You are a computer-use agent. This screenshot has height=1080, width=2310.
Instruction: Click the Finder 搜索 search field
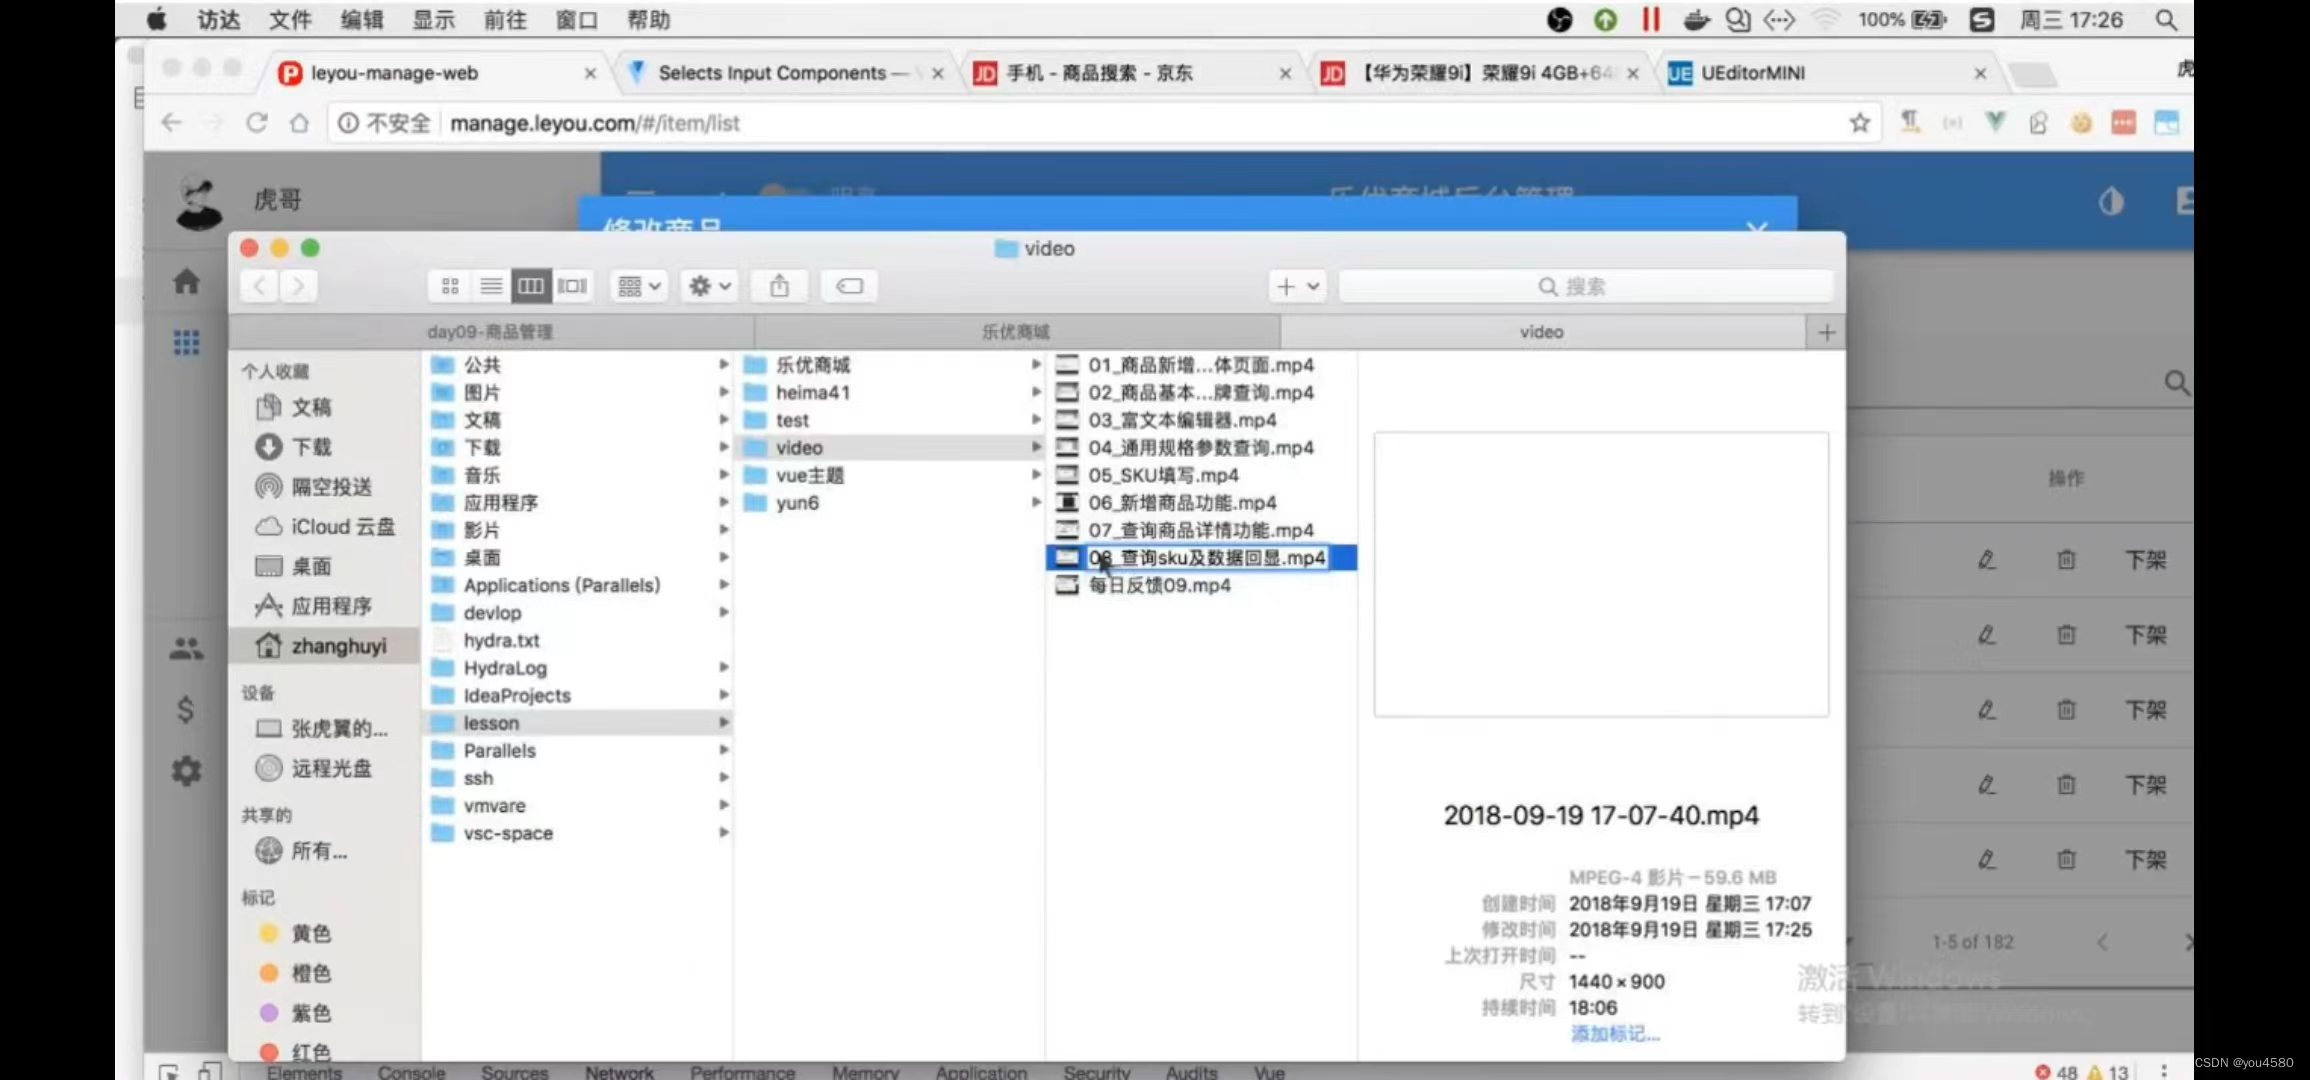[1585, 287]
